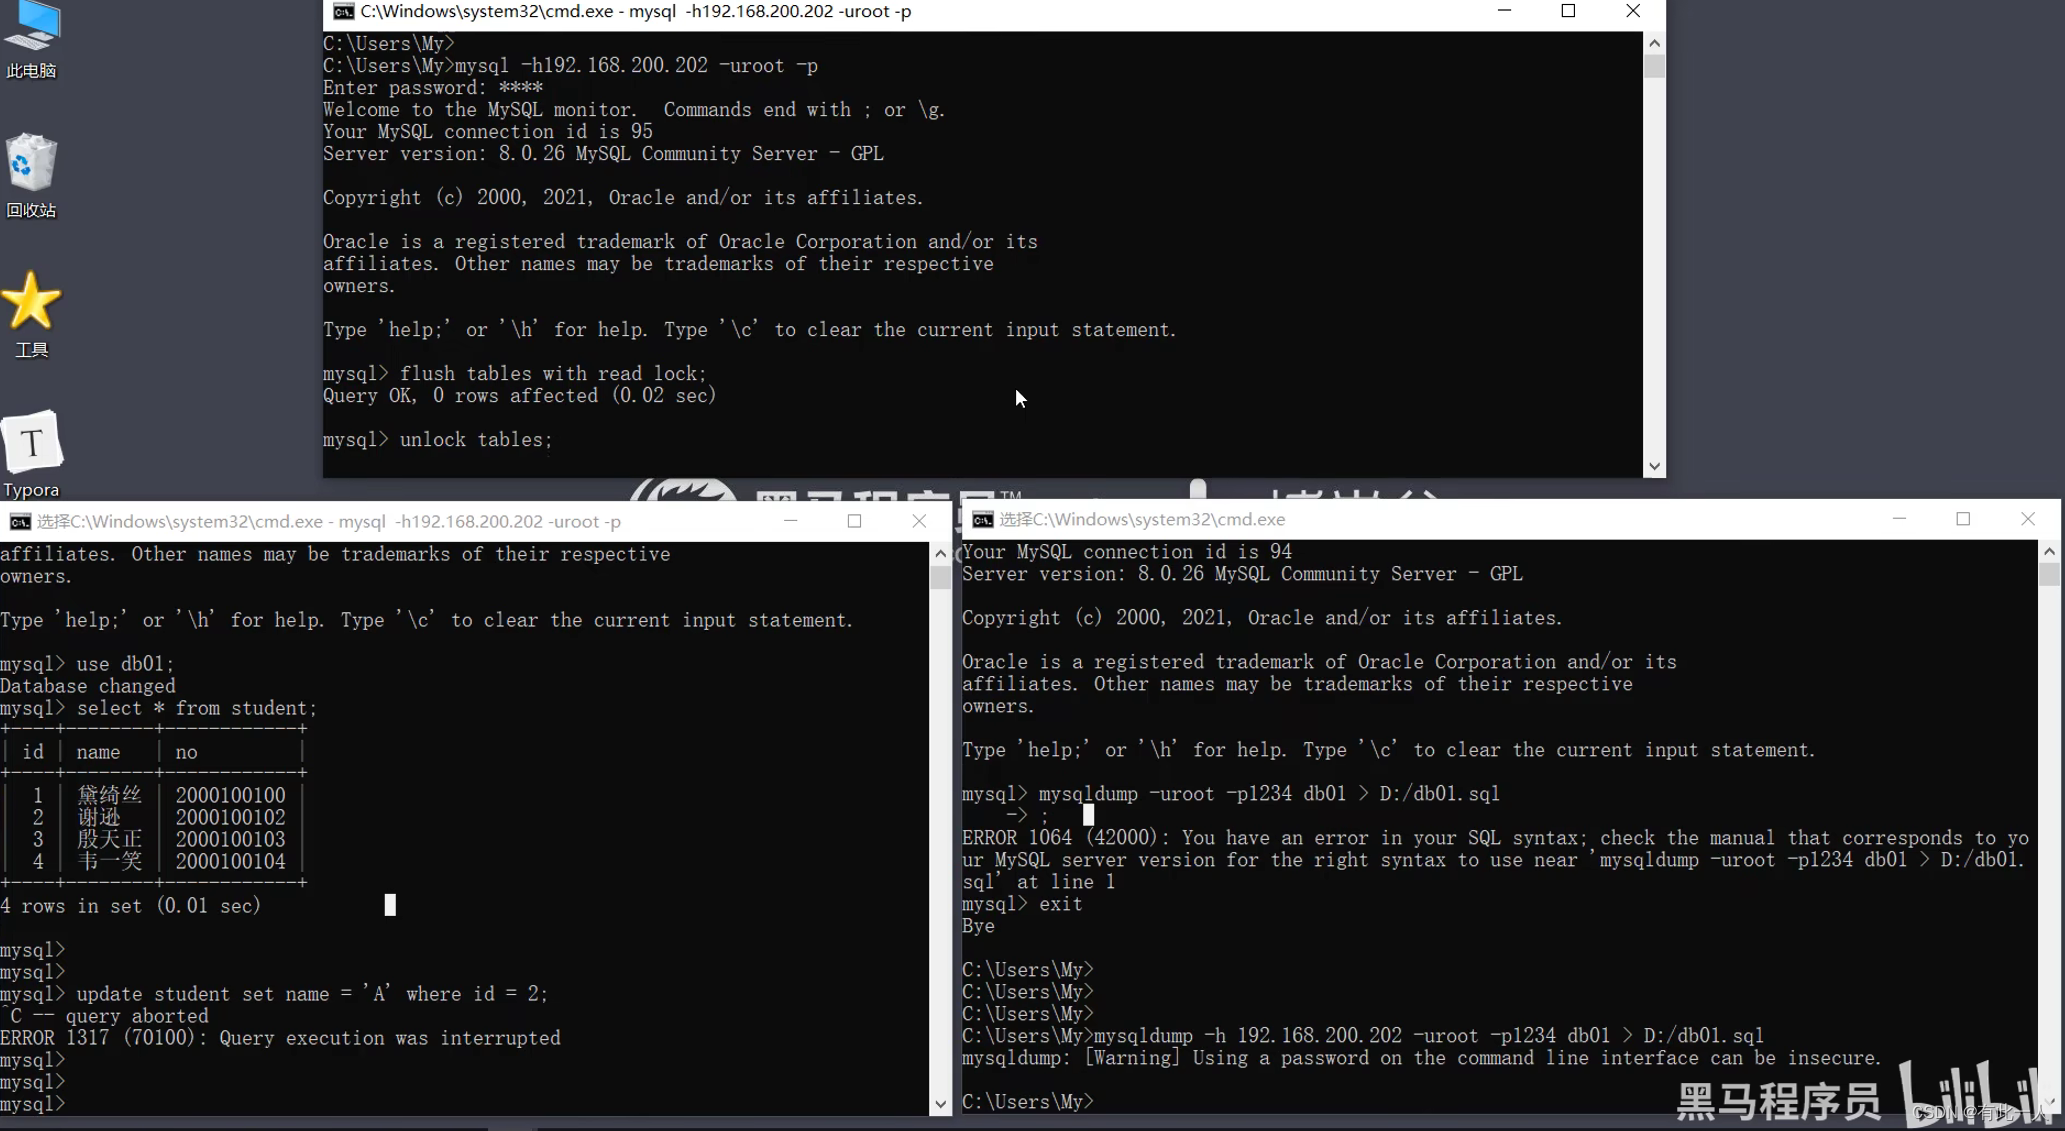The width and height of the screenshot is (2065, 1131).
Task: Launch the Typora desktop icon
Action: coord(32,454)
